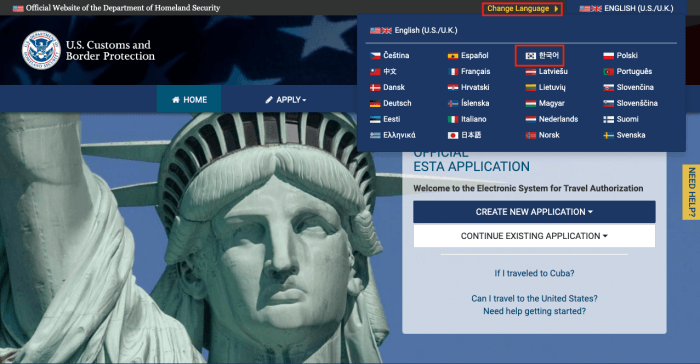The image size is (700, 364).
Task: Click the Hungarian flag icon beside Magyar
Action: (x=530, y=104)
